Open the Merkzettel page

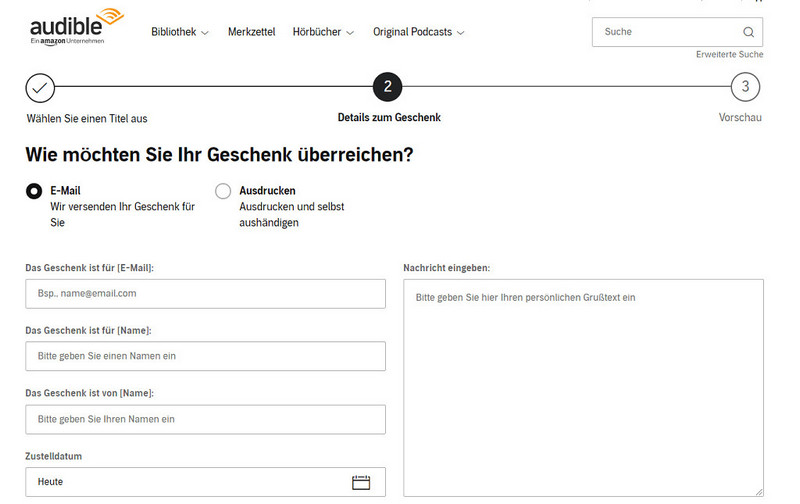coord(252,32)
